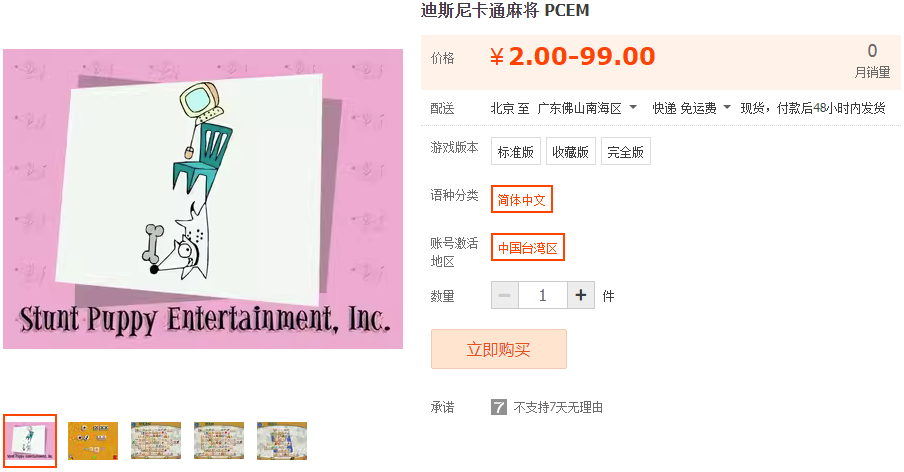Click the product title 迪斯尼卡通麻将 PCEM
Screen dimensions: 904x472
tap(505, 11)
